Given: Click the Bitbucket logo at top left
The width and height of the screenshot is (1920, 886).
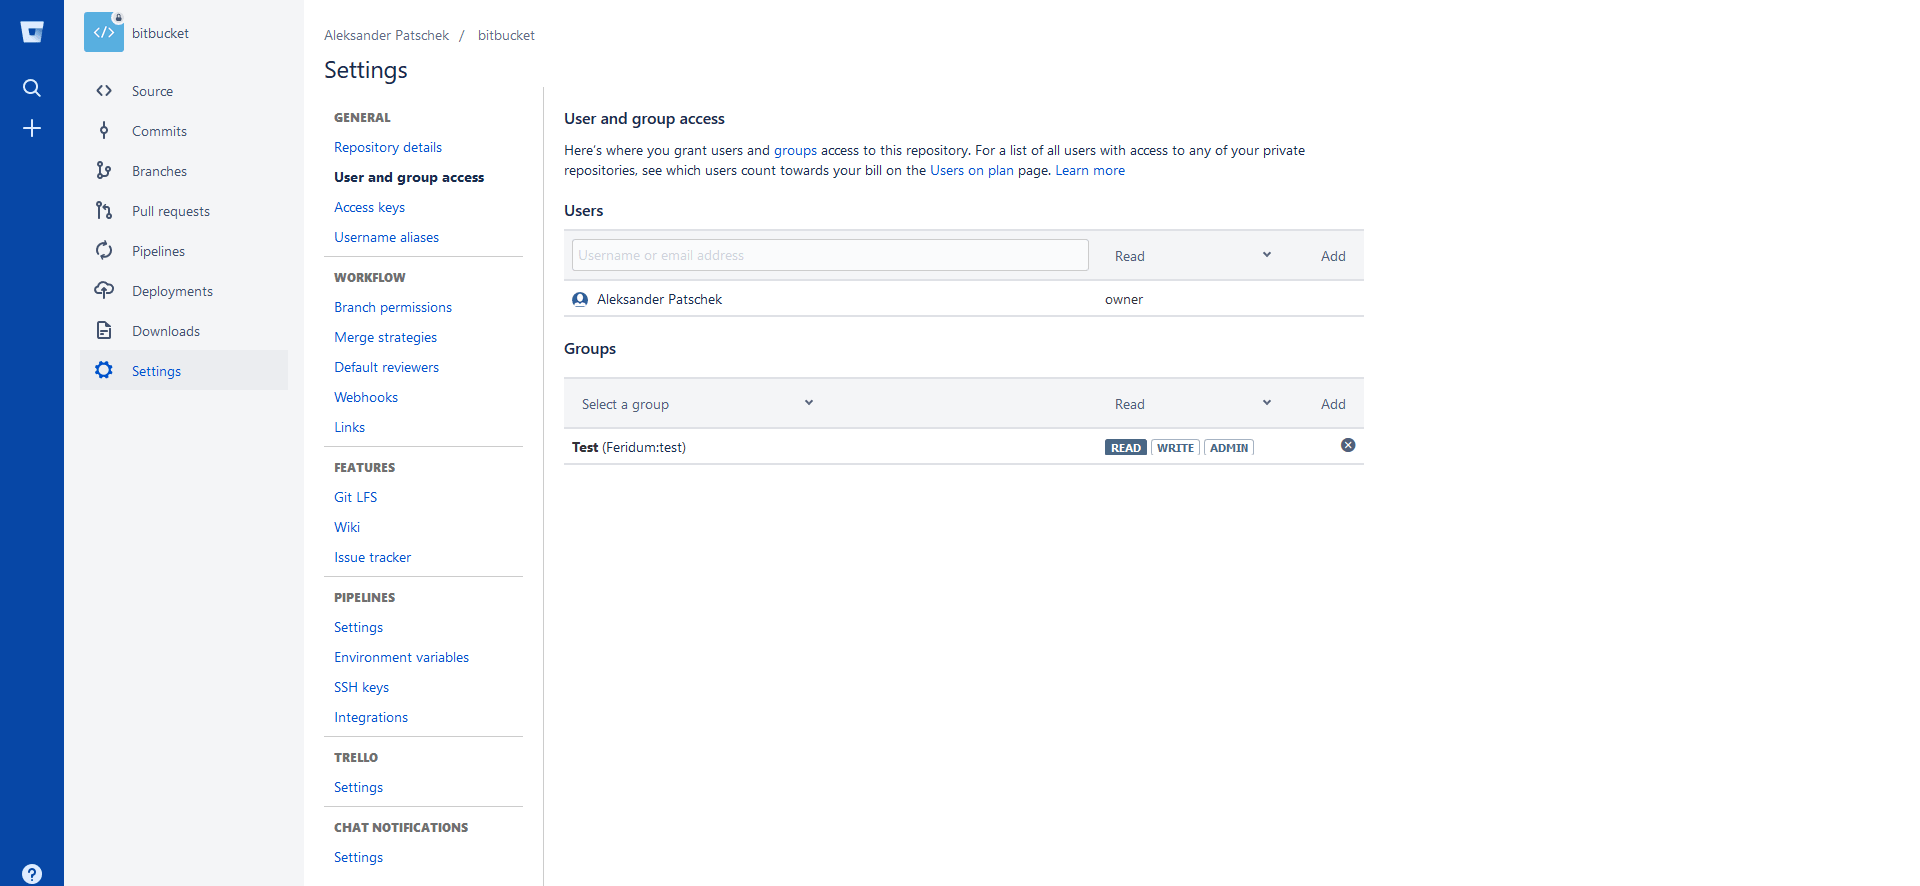Looking at the screenshot, I should (32, 31).
